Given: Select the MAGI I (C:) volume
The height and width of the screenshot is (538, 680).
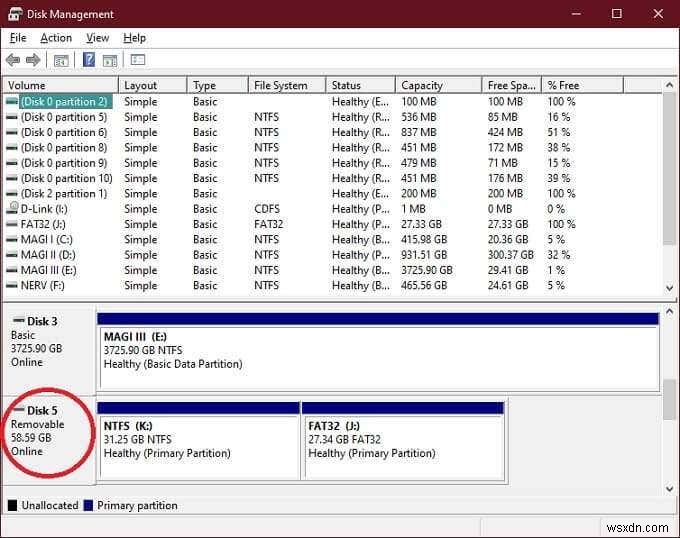Looking at the screenshot, I should (x=46, y=240).
